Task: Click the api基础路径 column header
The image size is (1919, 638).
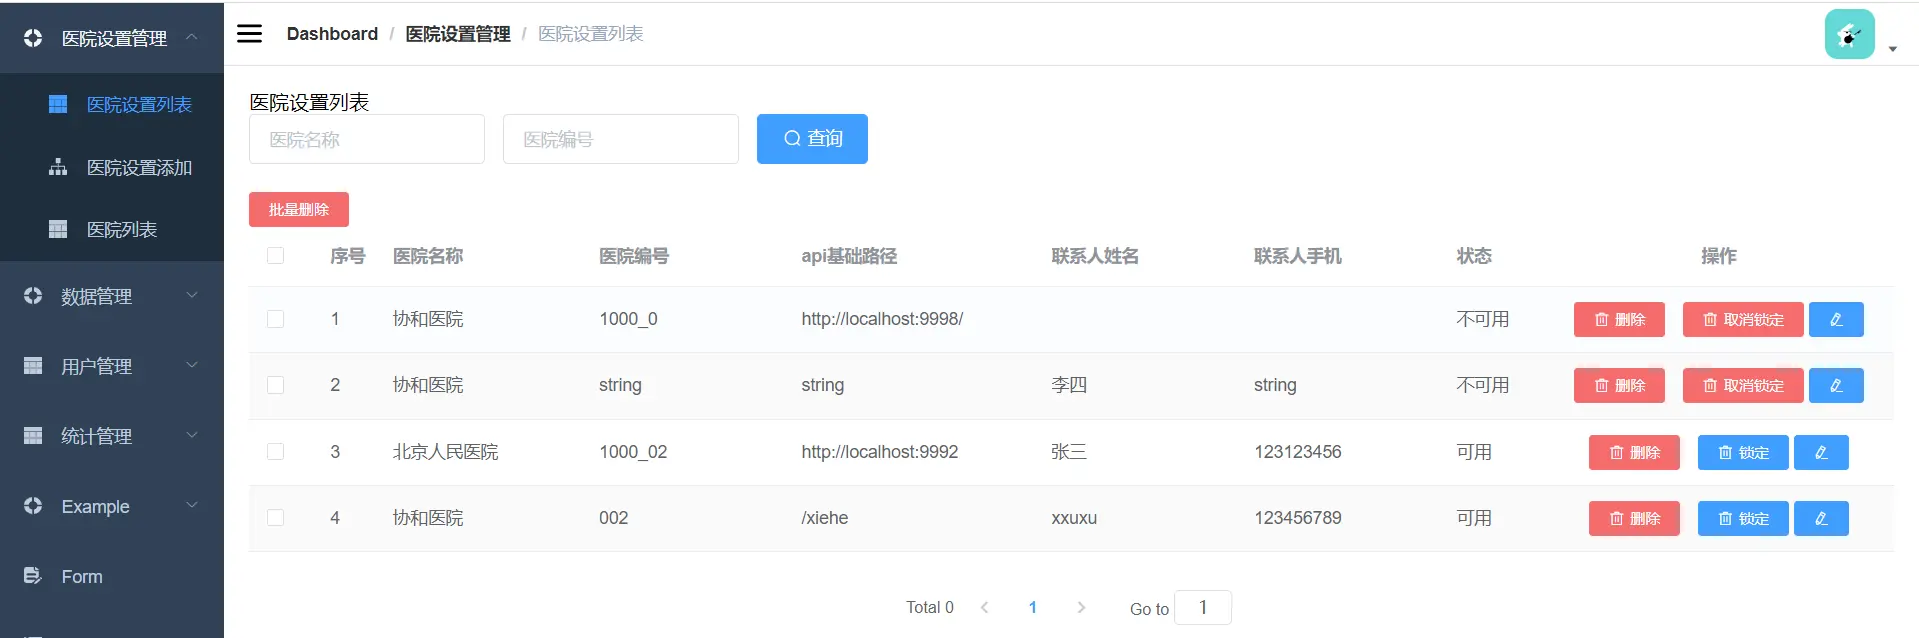Action: pyautogui.click(x=849, y=256)
